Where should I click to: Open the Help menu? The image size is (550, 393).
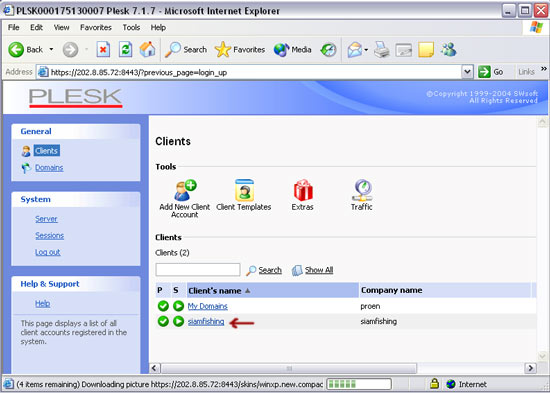(x=158, y=27)
